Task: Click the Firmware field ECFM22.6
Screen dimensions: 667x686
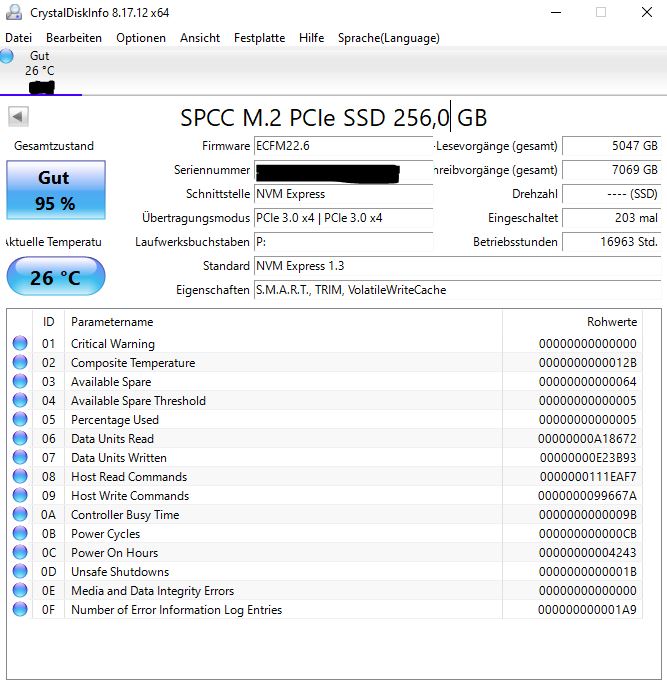Action: [x=343, y=146]
